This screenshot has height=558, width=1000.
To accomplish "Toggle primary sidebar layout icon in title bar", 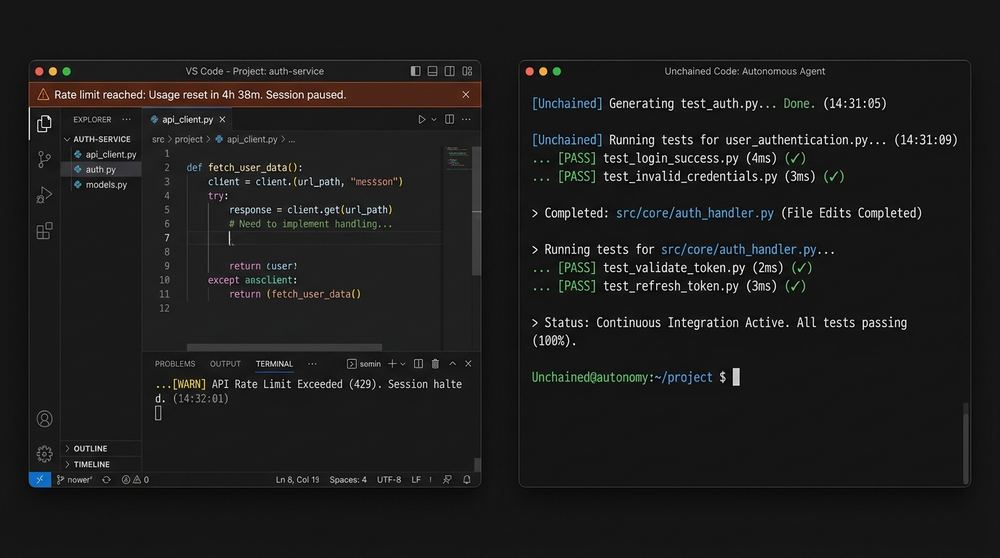I will (x=416, y=71).
